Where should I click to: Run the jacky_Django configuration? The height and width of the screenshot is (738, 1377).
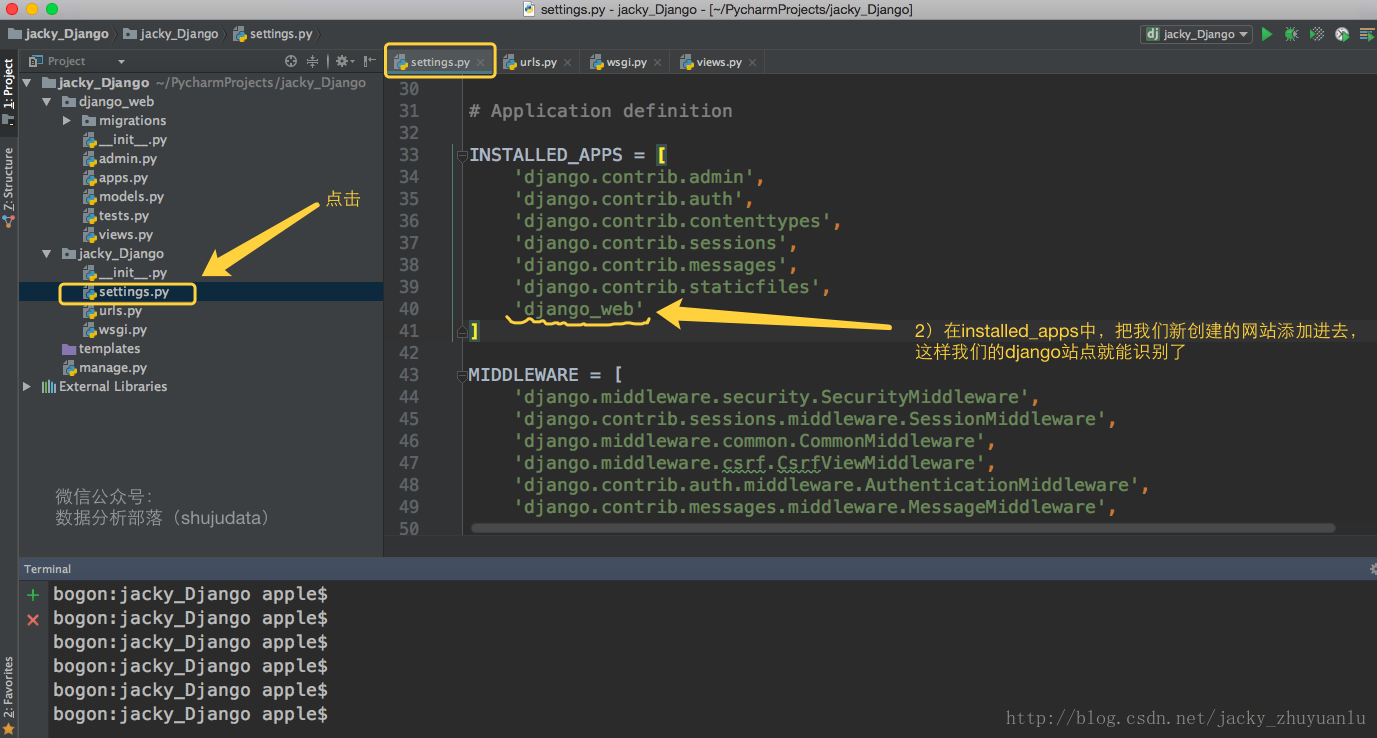(x=1267, y=34)
